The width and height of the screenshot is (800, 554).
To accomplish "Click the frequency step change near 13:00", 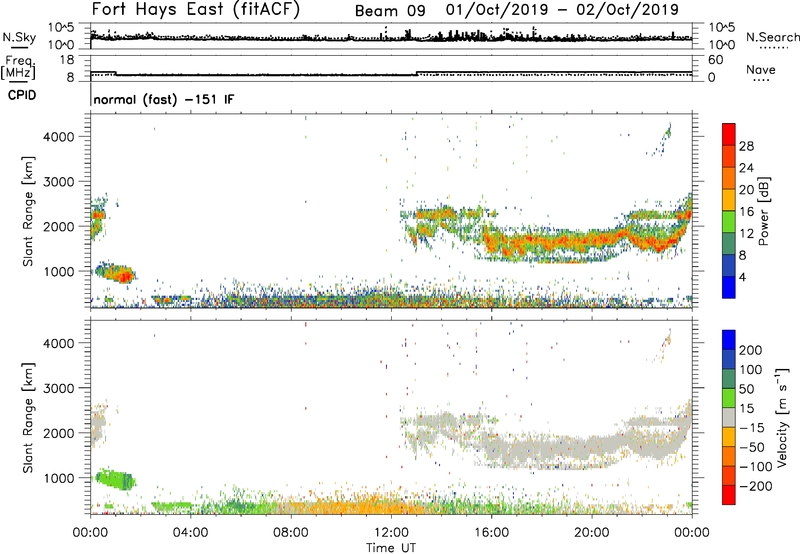I will pyautogui.click(x=417, y=73).
